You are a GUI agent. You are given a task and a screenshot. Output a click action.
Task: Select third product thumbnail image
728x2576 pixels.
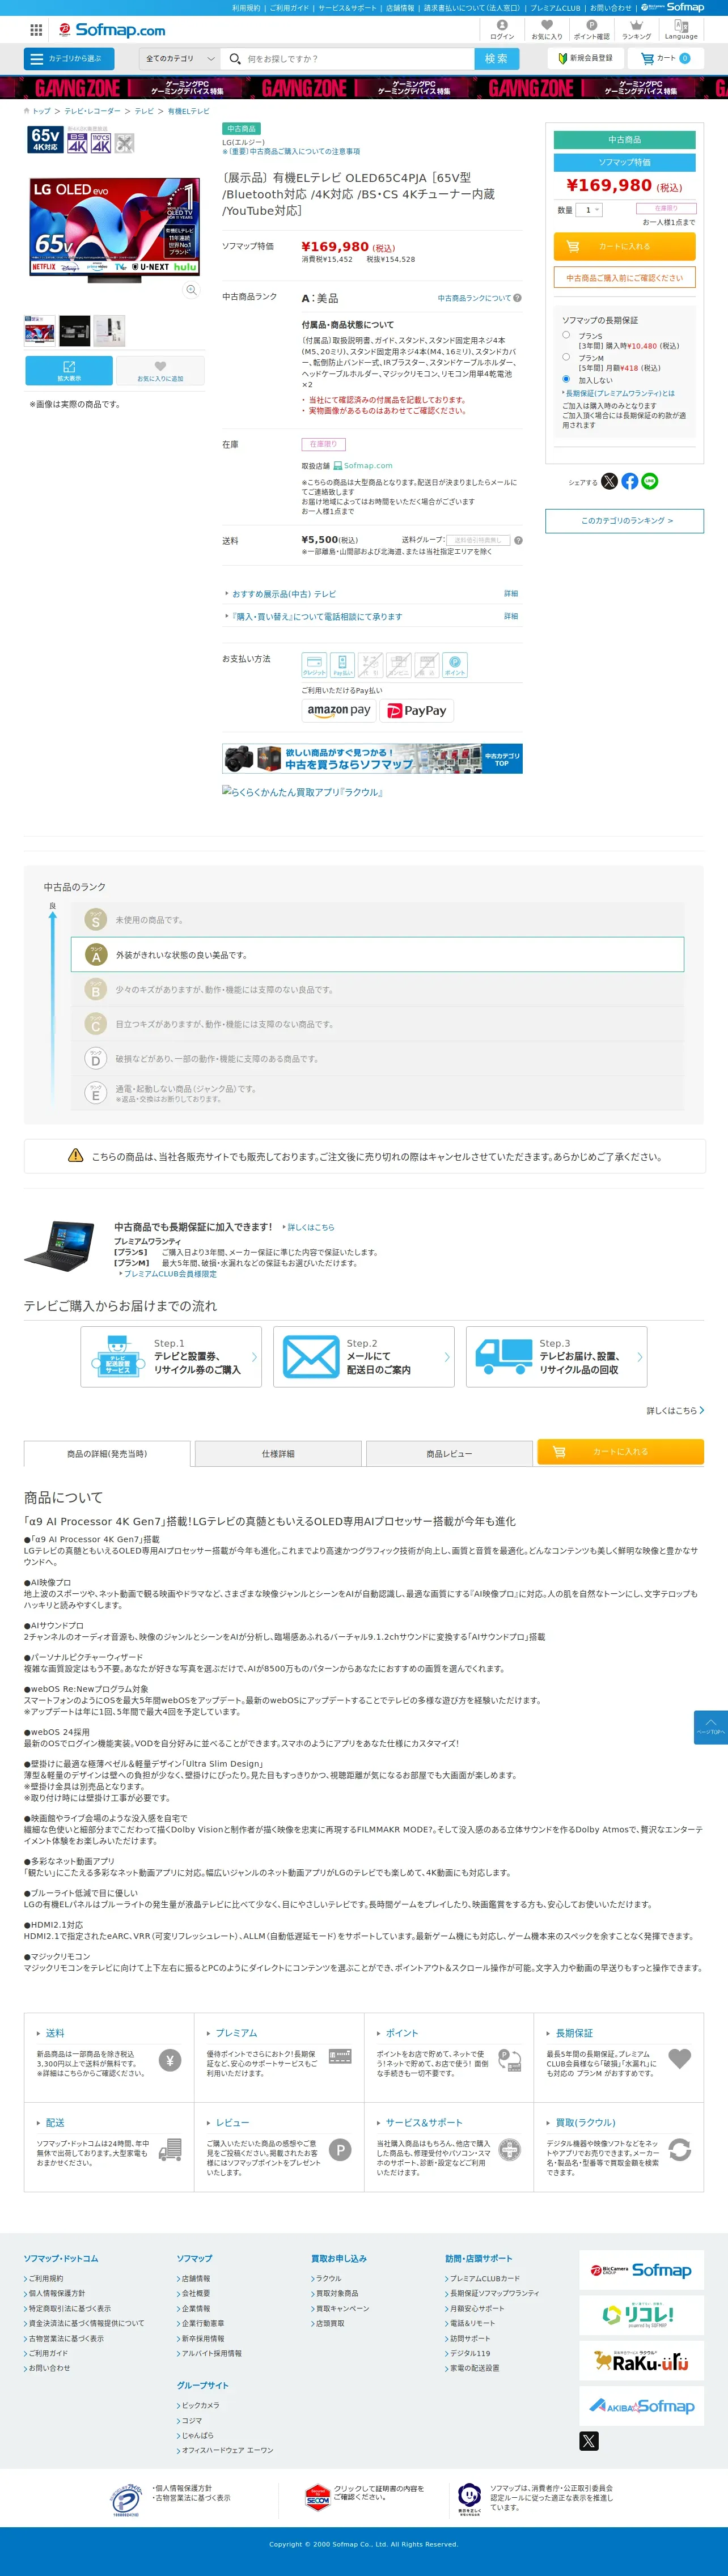(x=109, y=330)
